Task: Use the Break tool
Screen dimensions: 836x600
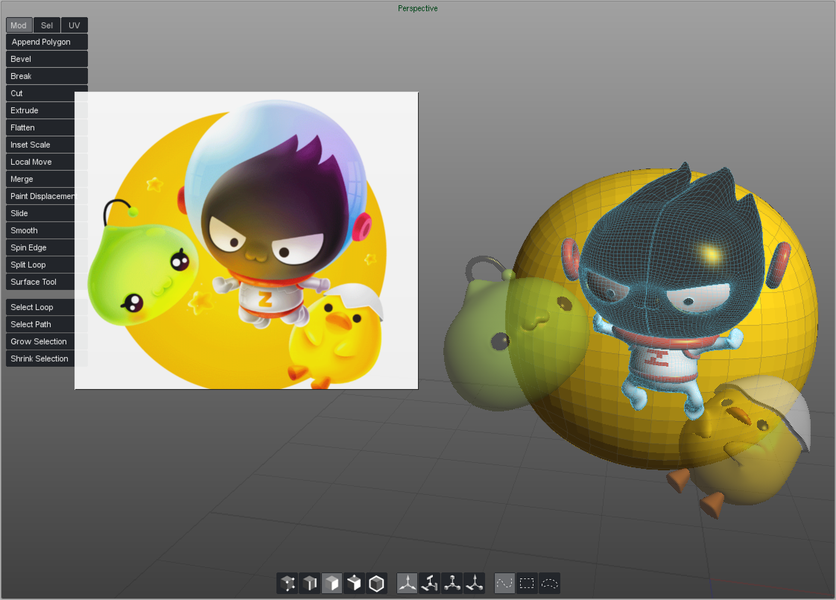Action: point(47,76)
